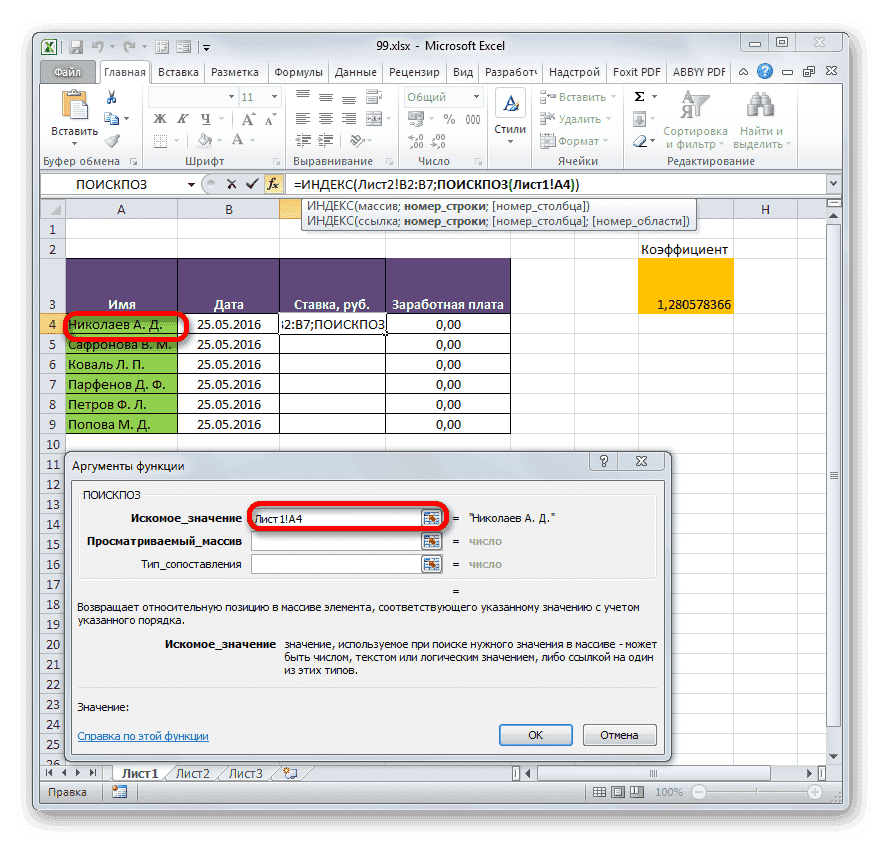
Task: Click the AutoSum sigma icon
Action: 637,96
